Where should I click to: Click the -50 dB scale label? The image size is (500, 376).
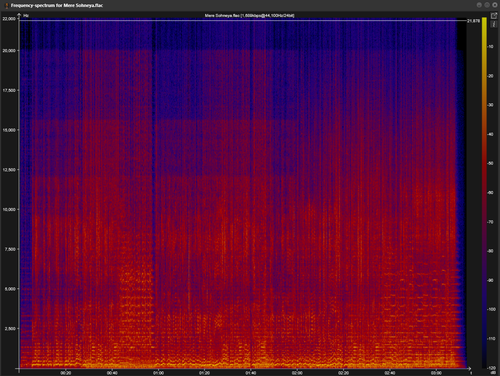click(x=491, y=163)
